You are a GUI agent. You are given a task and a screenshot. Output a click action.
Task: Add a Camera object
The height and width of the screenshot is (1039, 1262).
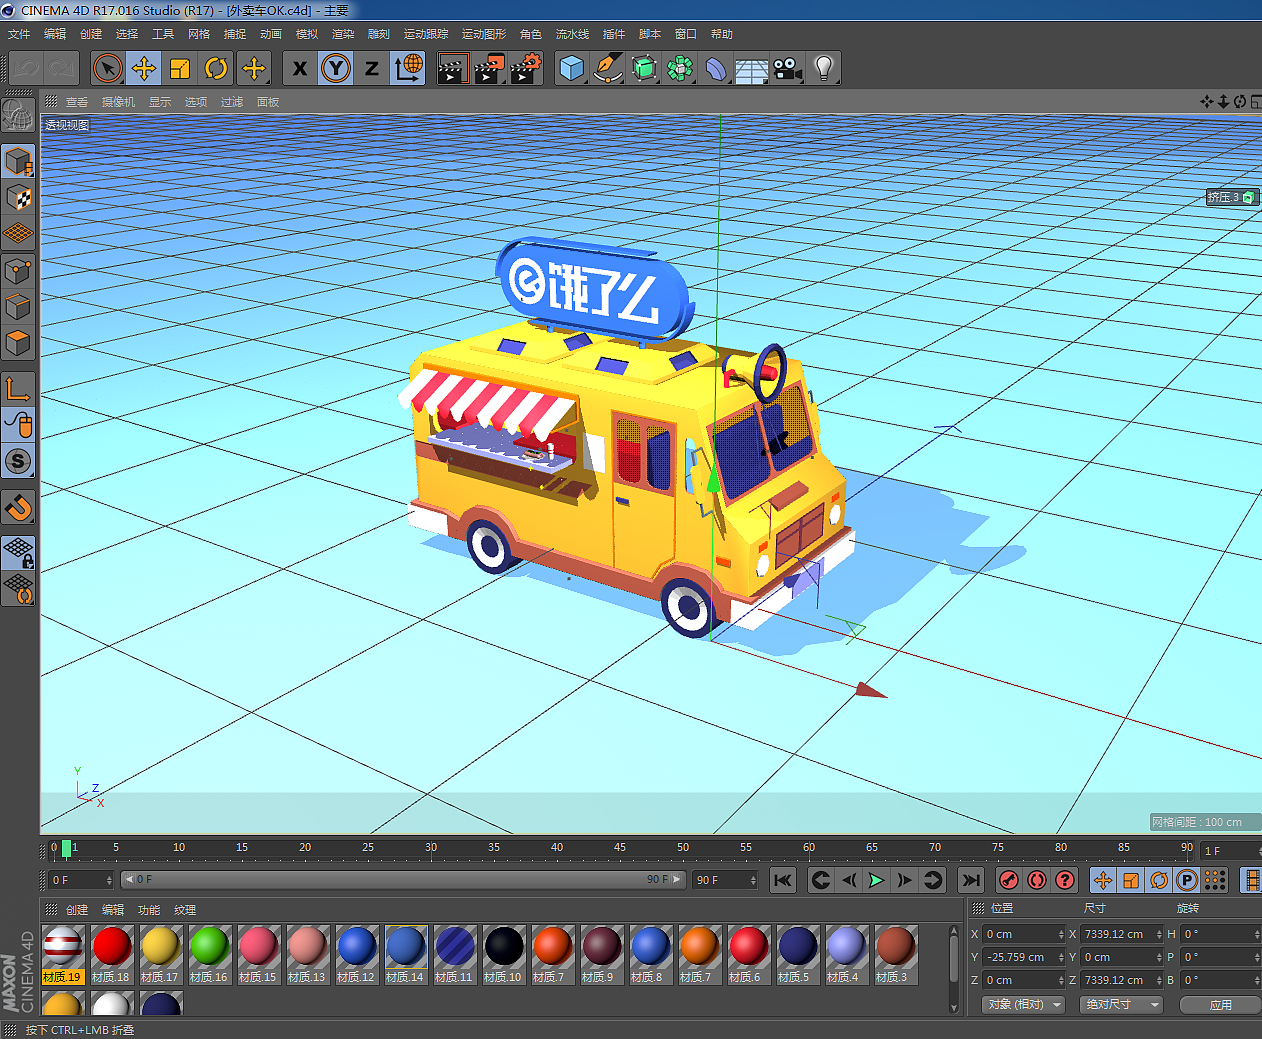pyautogui.click(x=788, y=68)
